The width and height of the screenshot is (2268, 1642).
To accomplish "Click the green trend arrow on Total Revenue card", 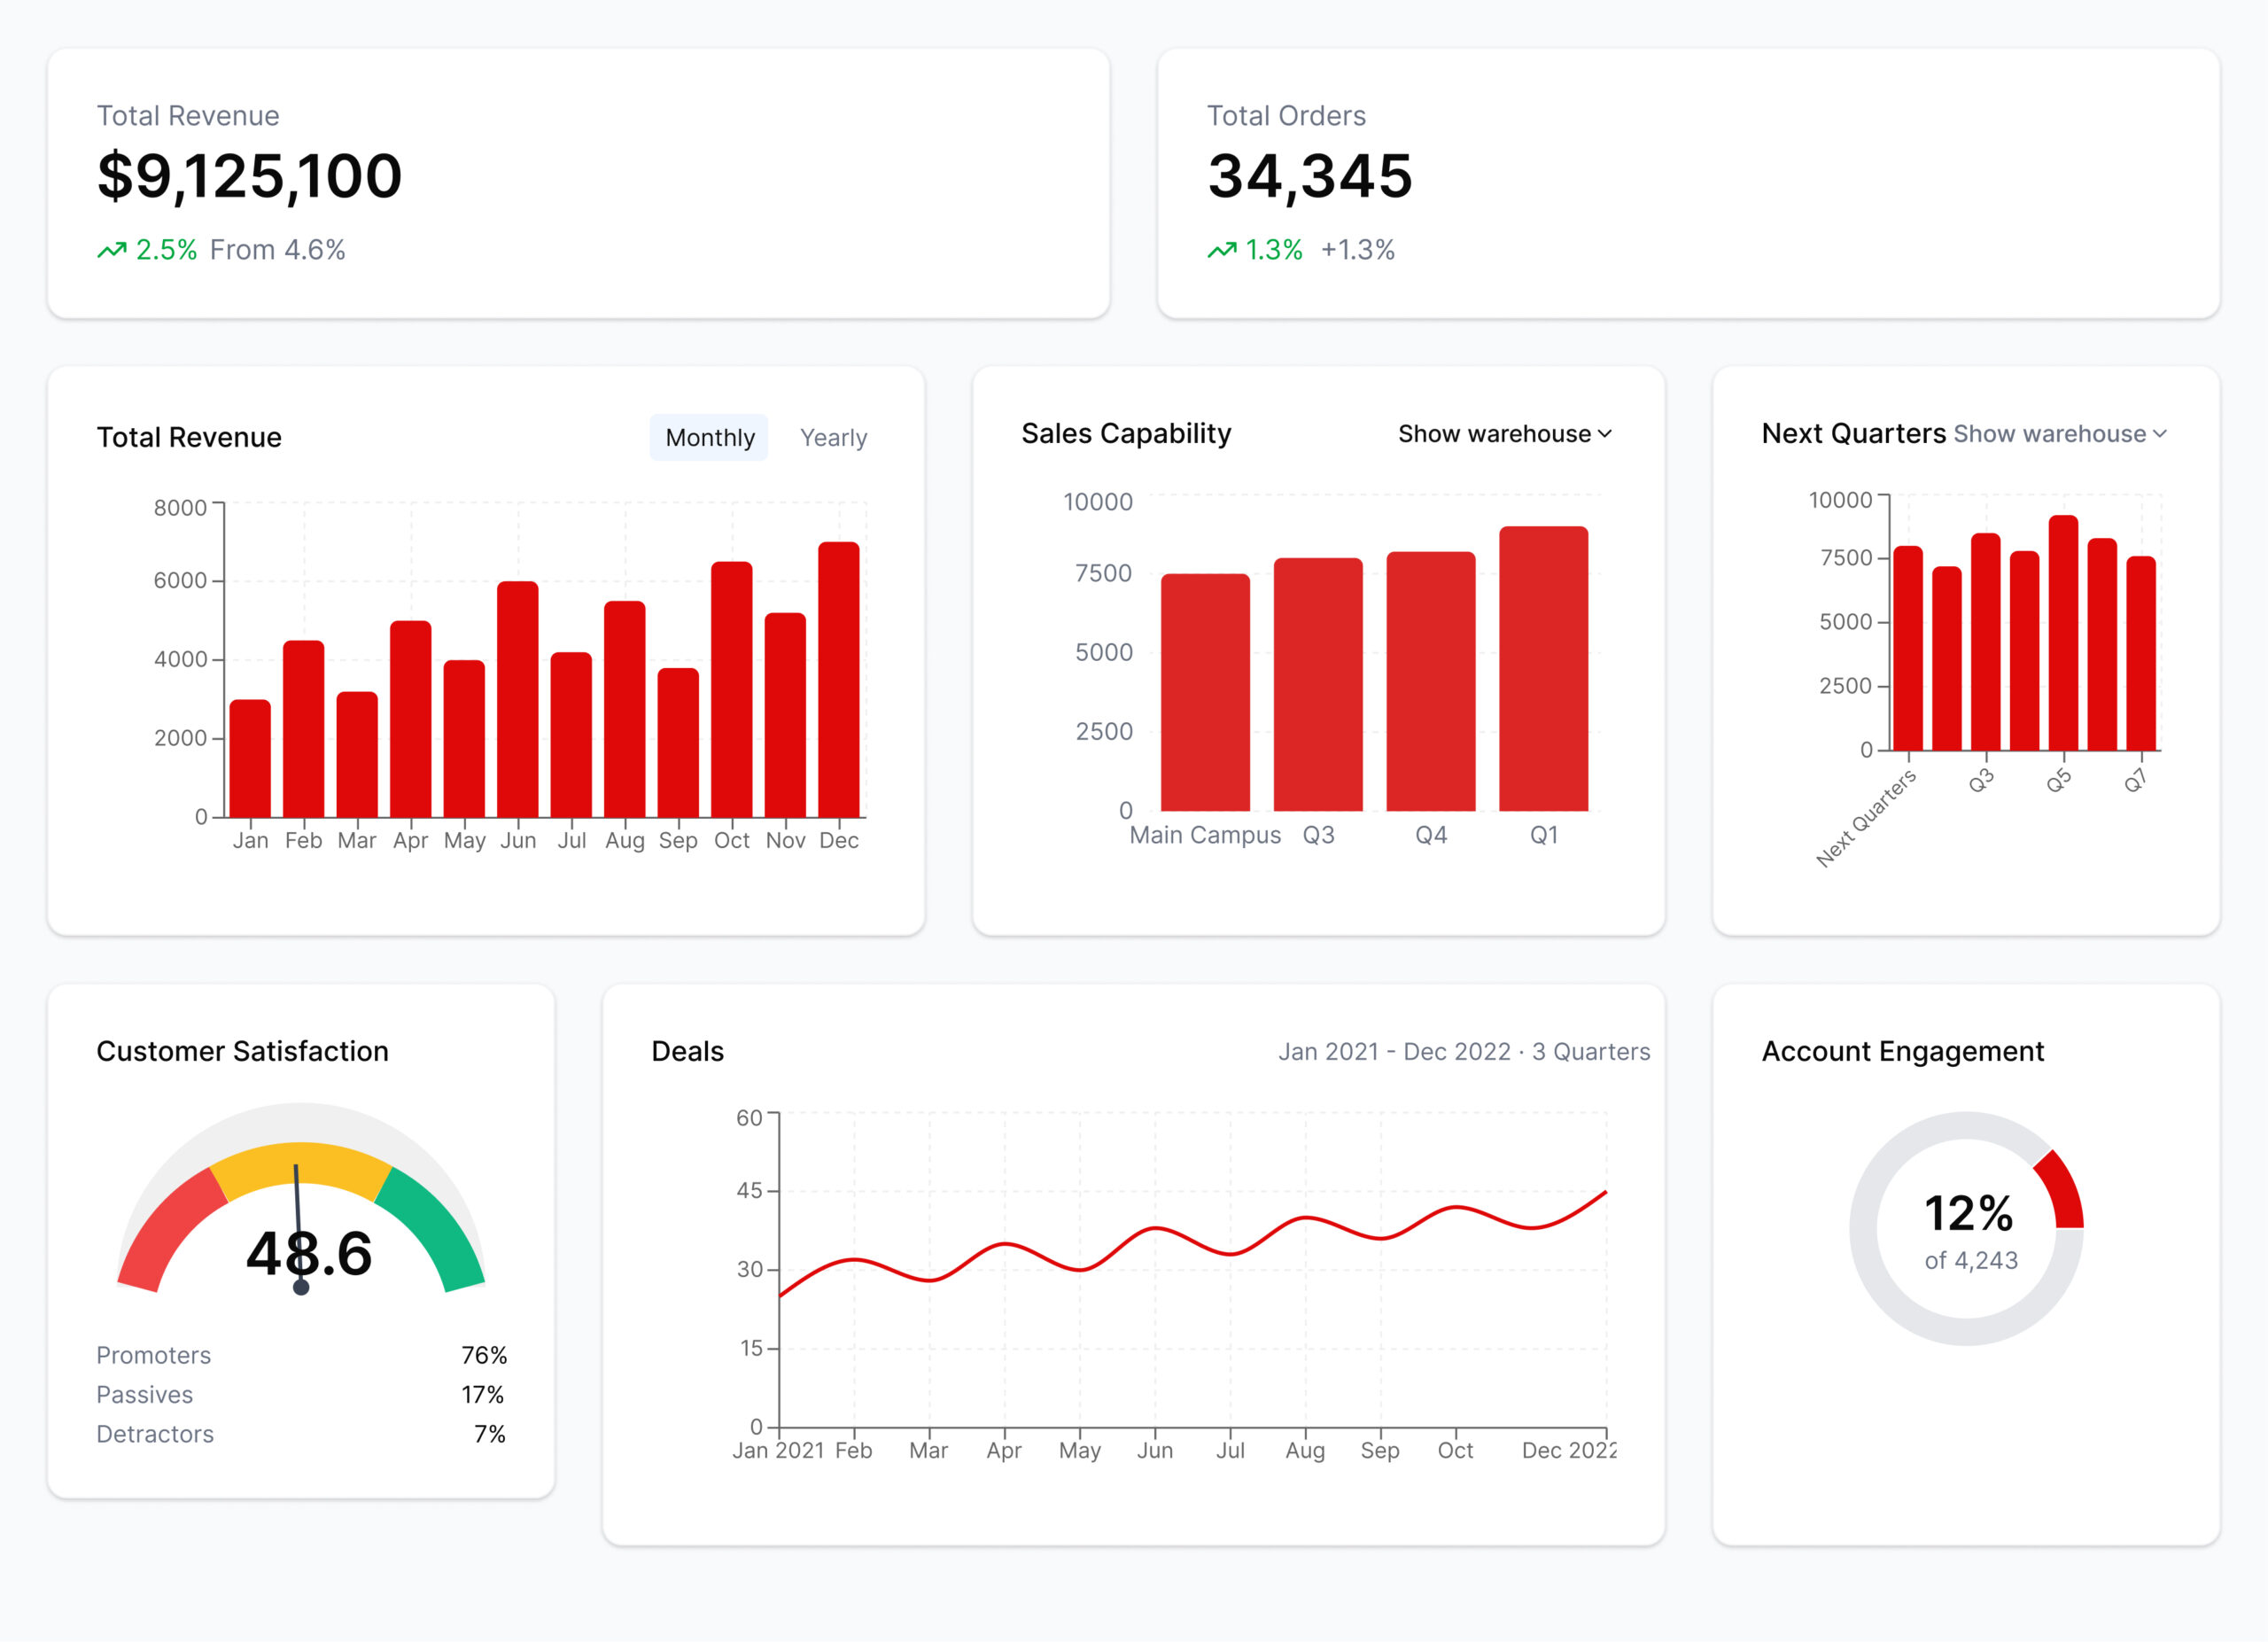I will (x=113, y=248).
